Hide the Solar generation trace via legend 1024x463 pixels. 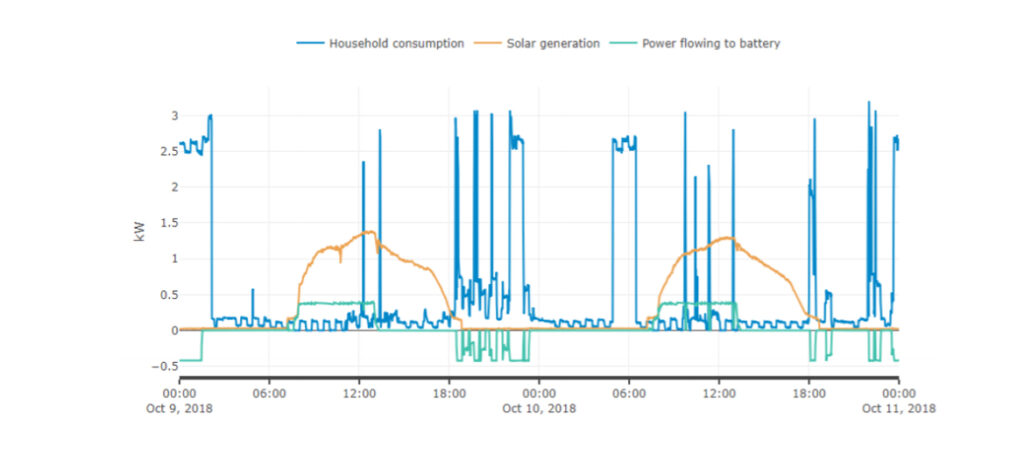551,43
